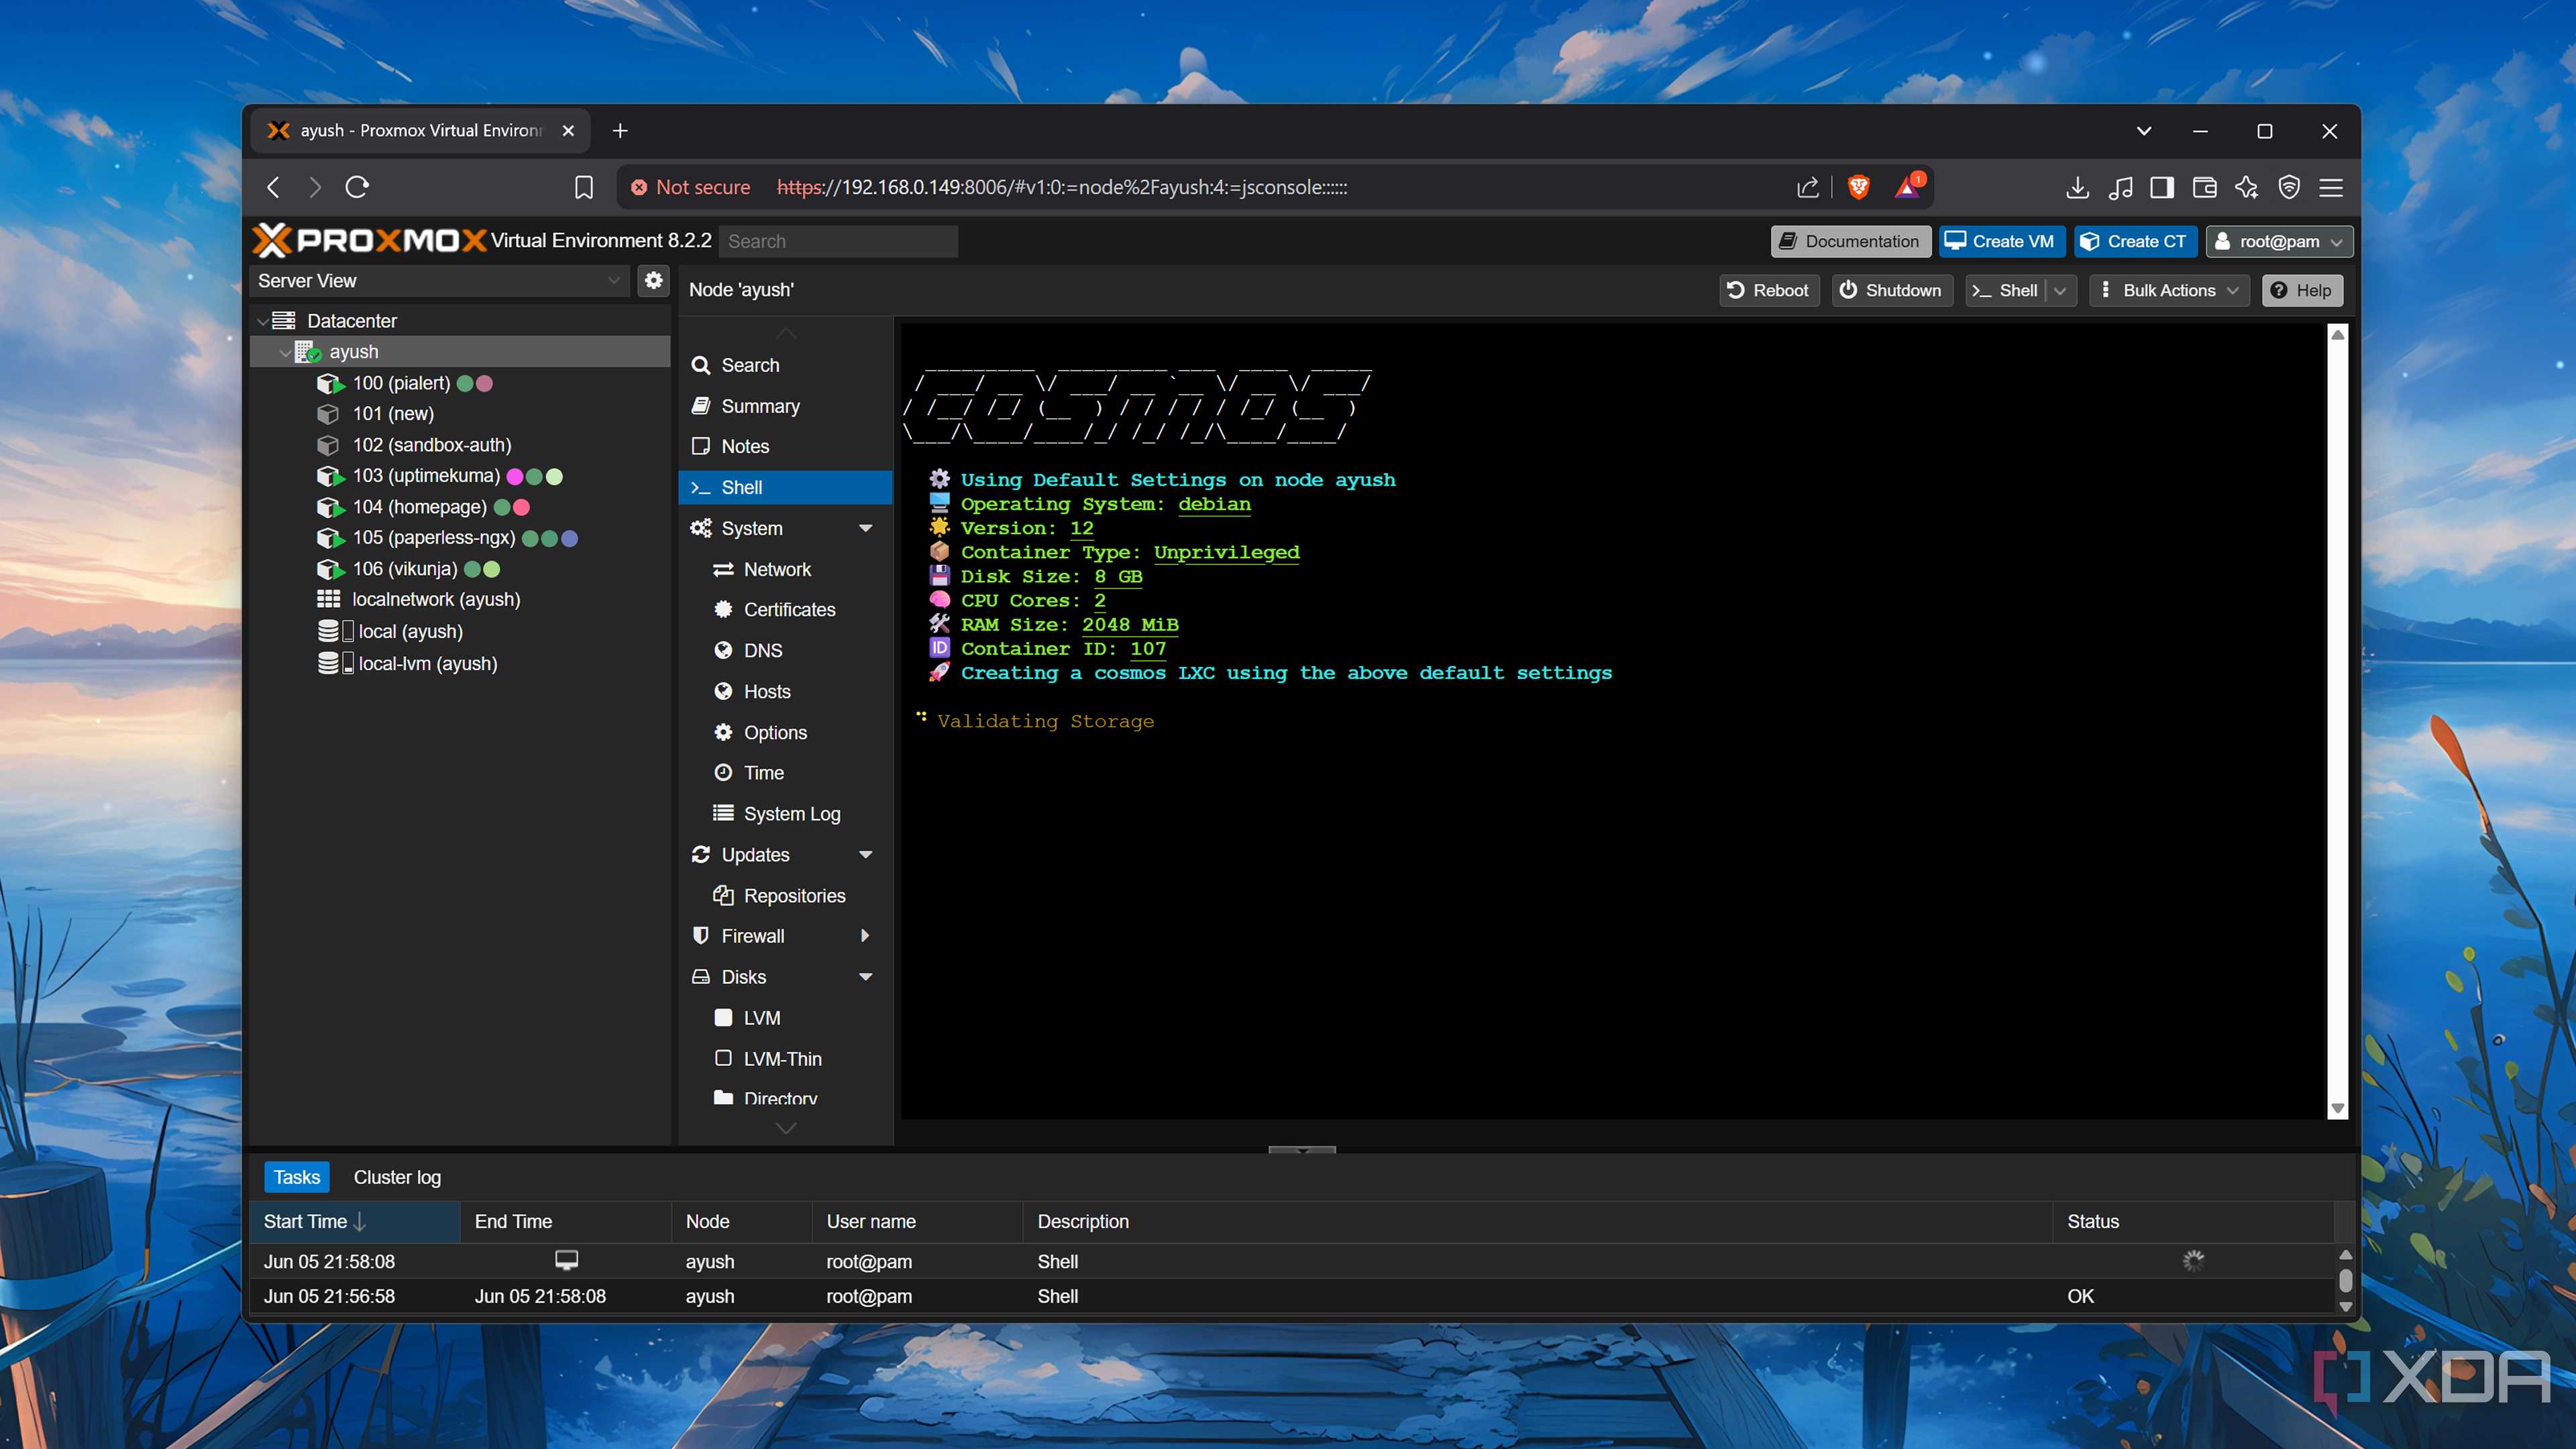The image size is (2576, 1449).
Task: Select the Tasks tab
Action: [297, 1177]
